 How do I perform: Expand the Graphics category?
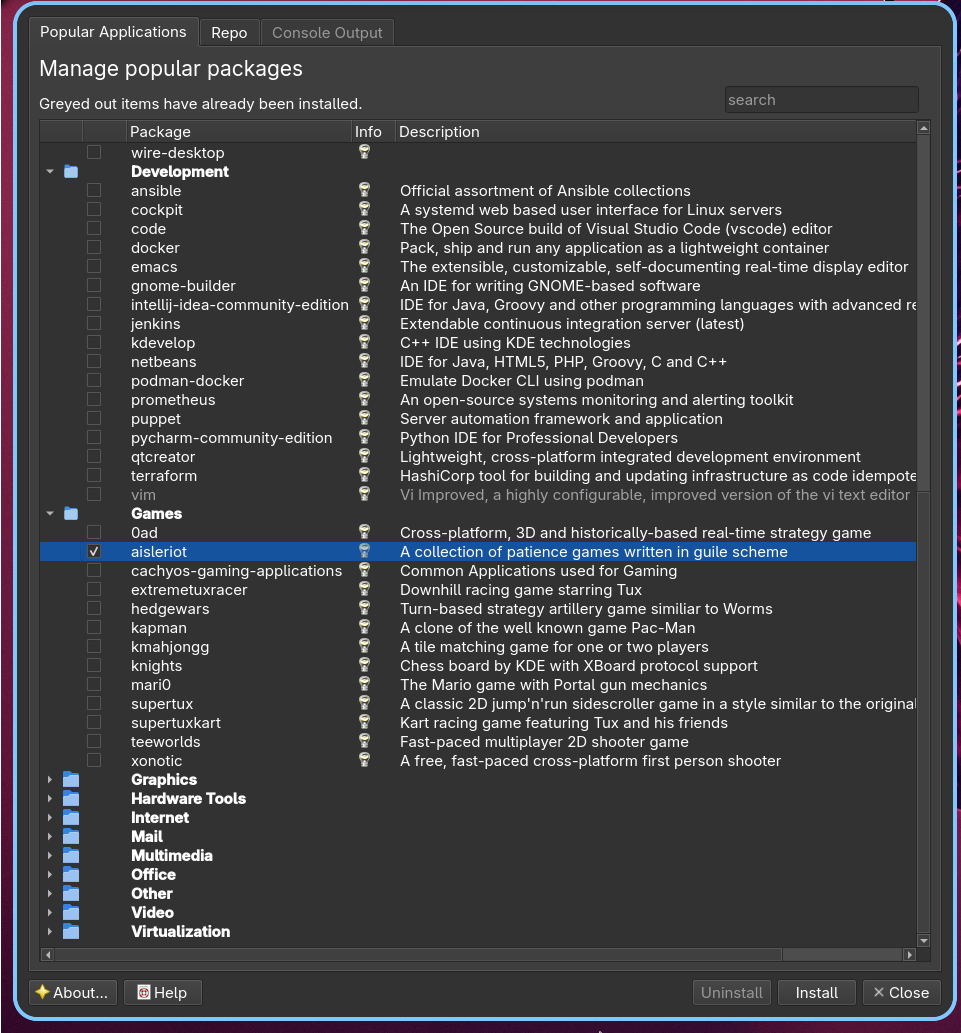click(x=50, y=779)
